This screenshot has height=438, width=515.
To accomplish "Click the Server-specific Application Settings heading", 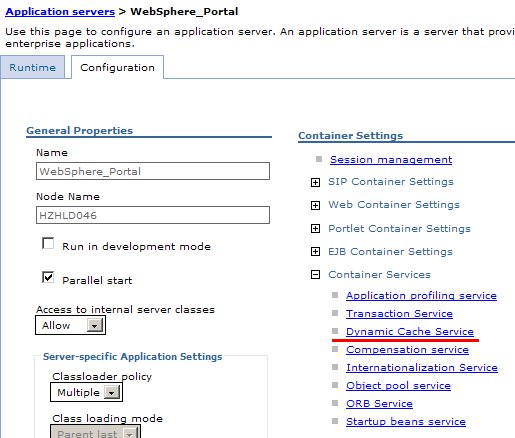I will [133, 357].
